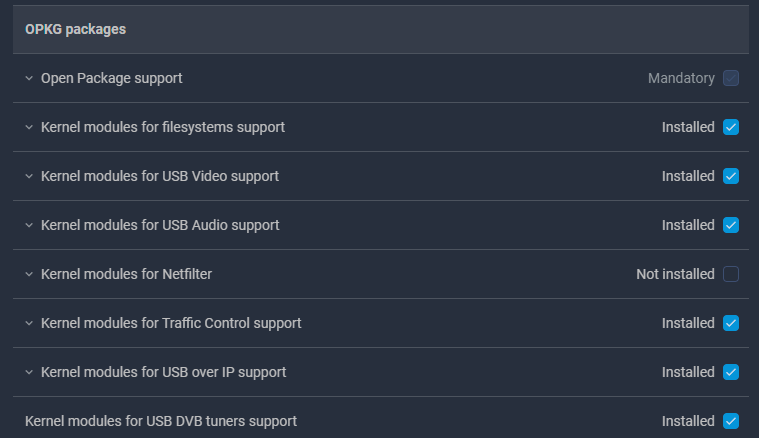Expand USB over IP support chevron
Viewport: 759px width, 438px height.
(x=29, y=372)
